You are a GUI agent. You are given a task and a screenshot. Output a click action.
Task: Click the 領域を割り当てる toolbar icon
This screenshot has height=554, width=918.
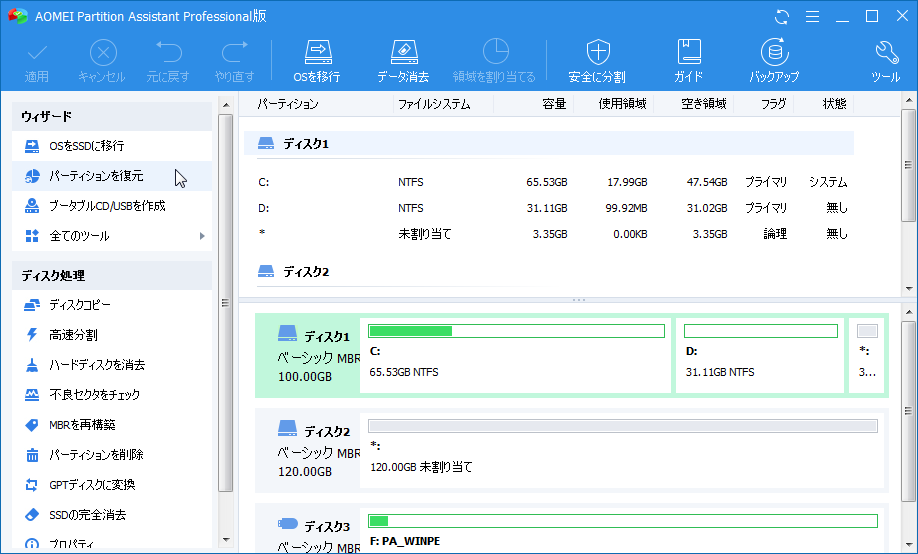[x=495, y=61]
